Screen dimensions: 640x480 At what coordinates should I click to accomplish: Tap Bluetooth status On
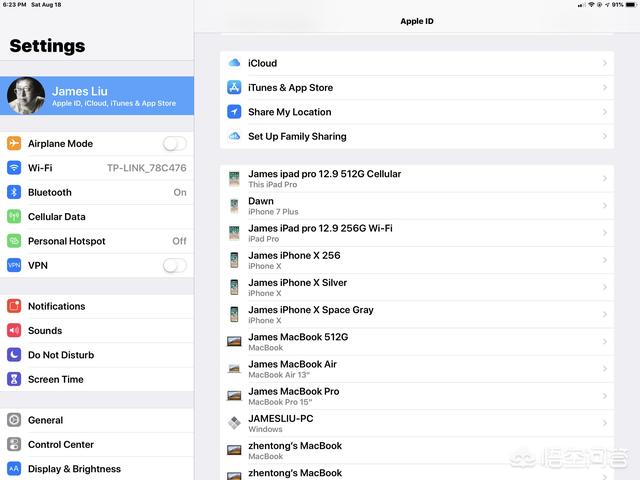[180, 192]
